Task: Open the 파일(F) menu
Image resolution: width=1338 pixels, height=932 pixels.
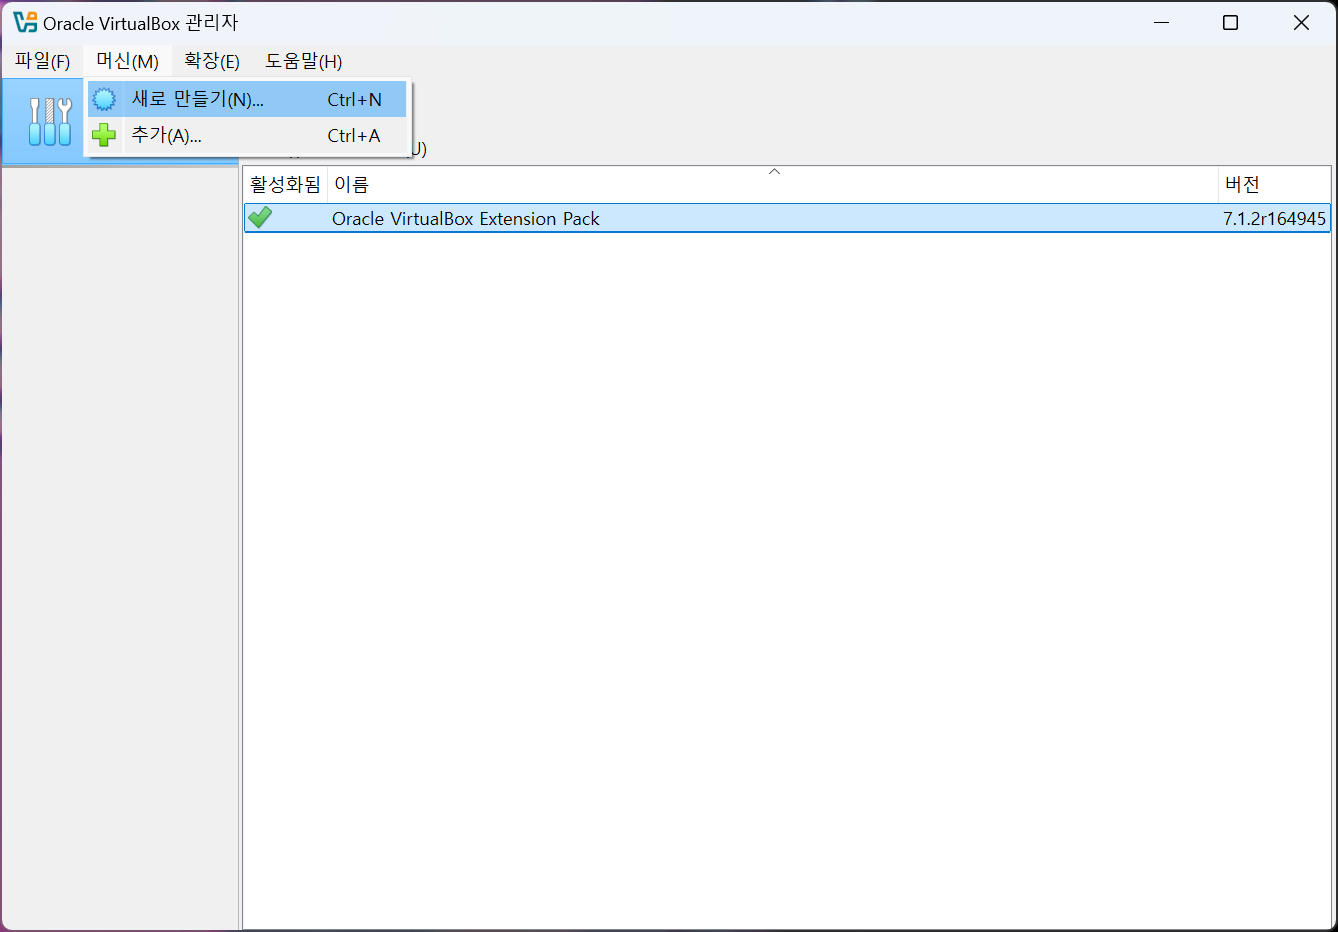Action: [x=43, y=61]
